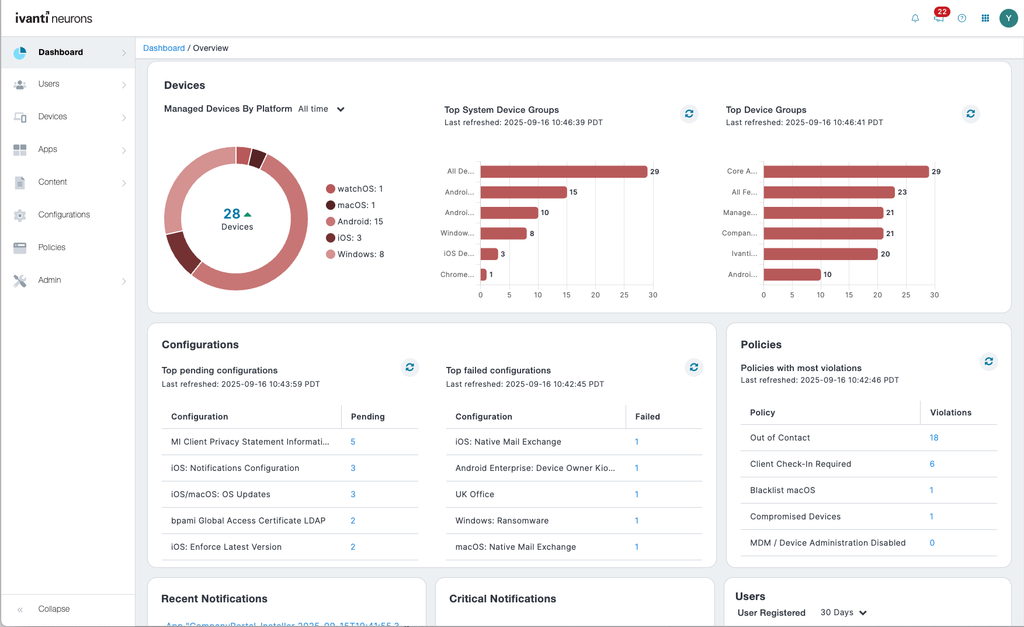The height and width of the screenshot is (627, 1024).
Task: Open pending count 5 for MI Client Privacy
Action: click(353, 442)
